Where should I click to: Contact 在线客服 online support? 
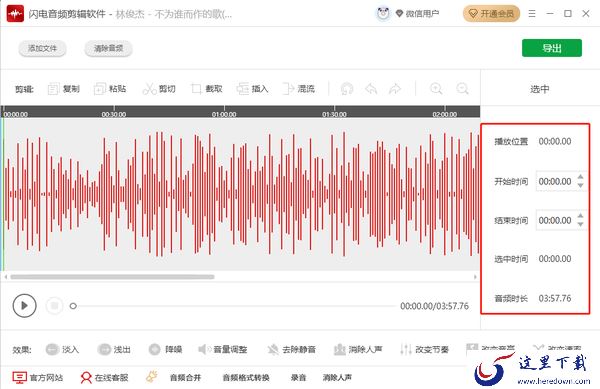pyautogui.click(x=104, y=378)
